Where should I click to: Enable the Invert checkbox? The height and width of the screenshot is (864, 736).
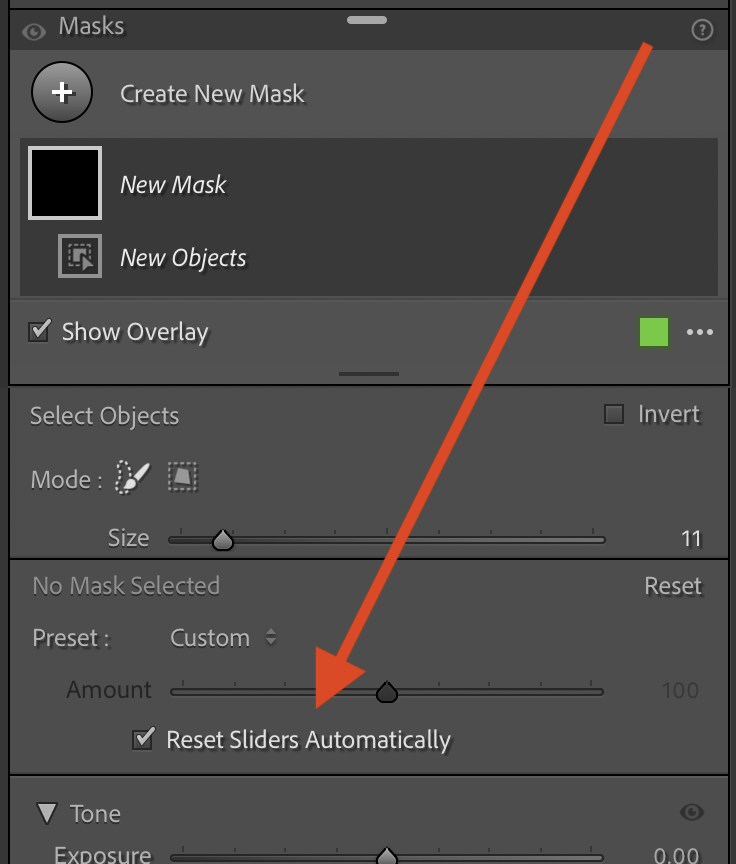point(613,413)
